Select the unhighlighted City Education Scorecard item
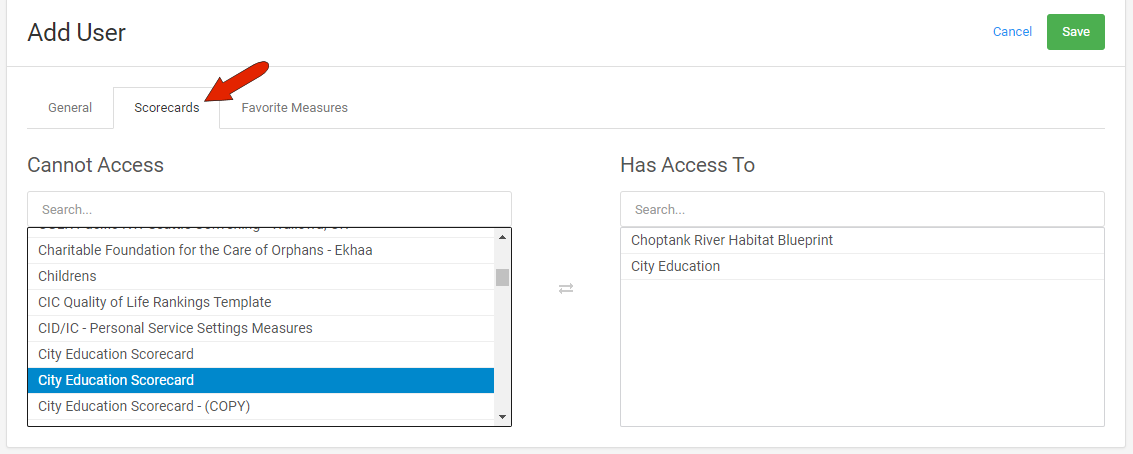The image size is (1133, 454). (x=116, y=354)
